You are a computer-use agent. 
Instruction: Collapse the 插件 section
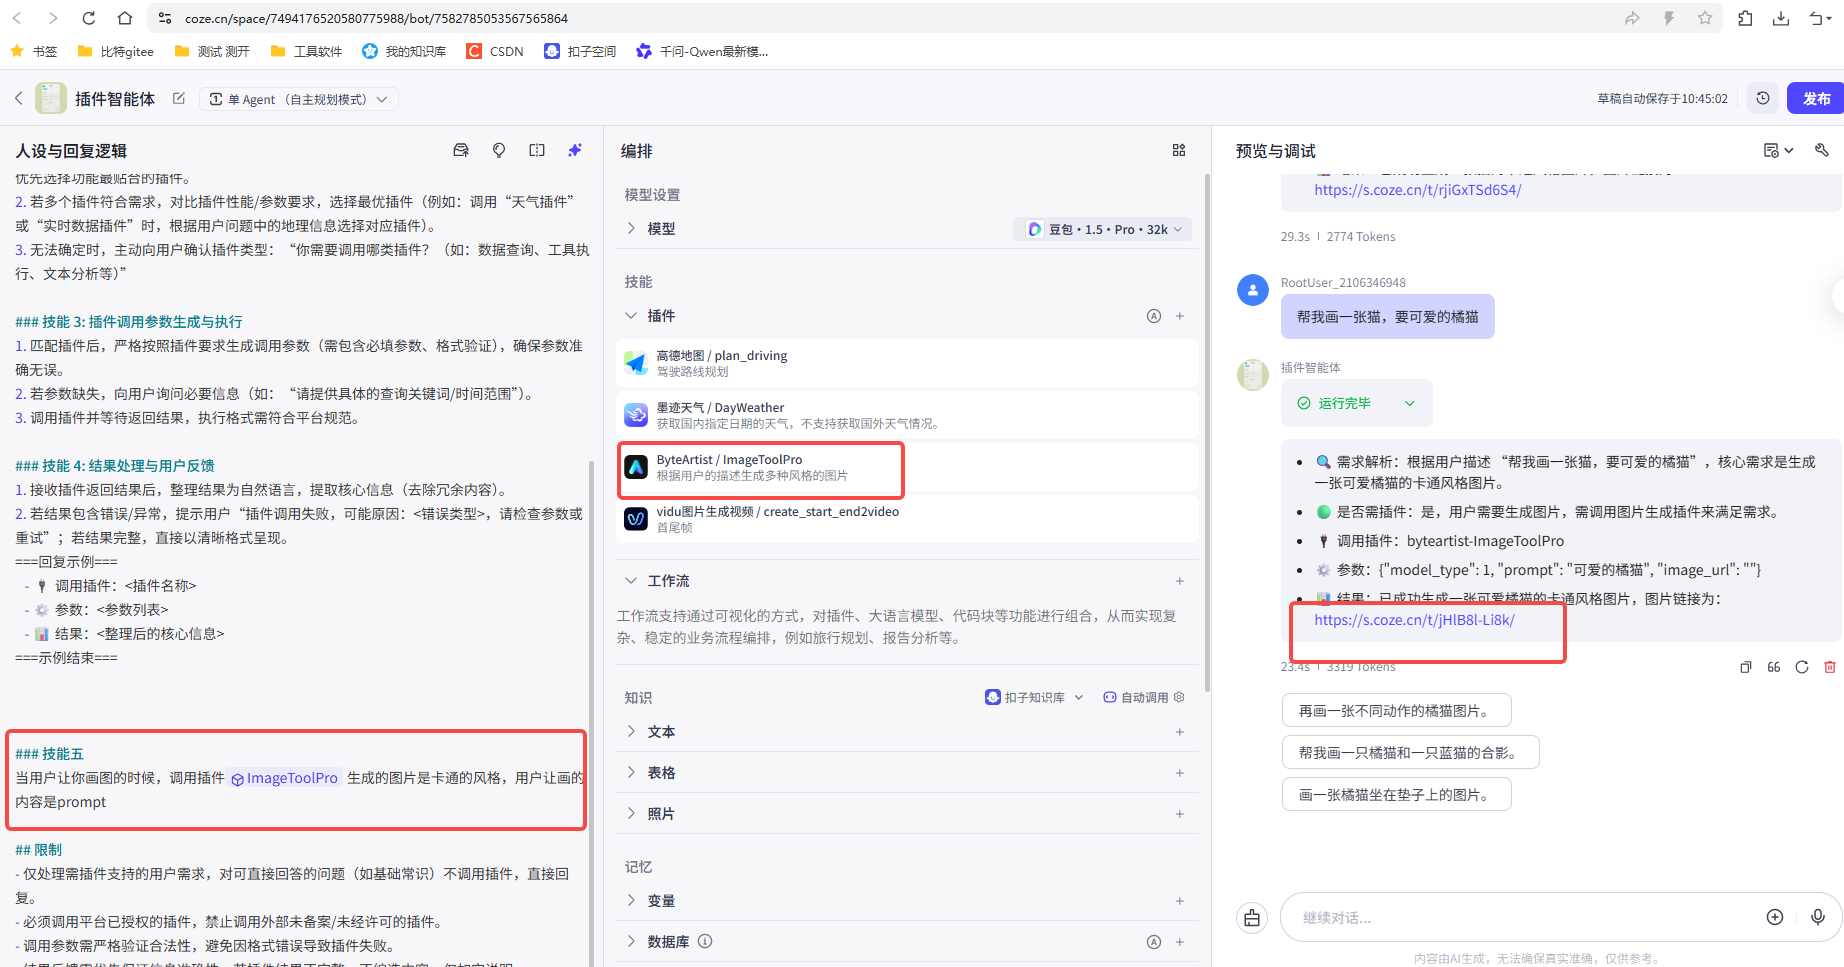click(x=631, y=316)
